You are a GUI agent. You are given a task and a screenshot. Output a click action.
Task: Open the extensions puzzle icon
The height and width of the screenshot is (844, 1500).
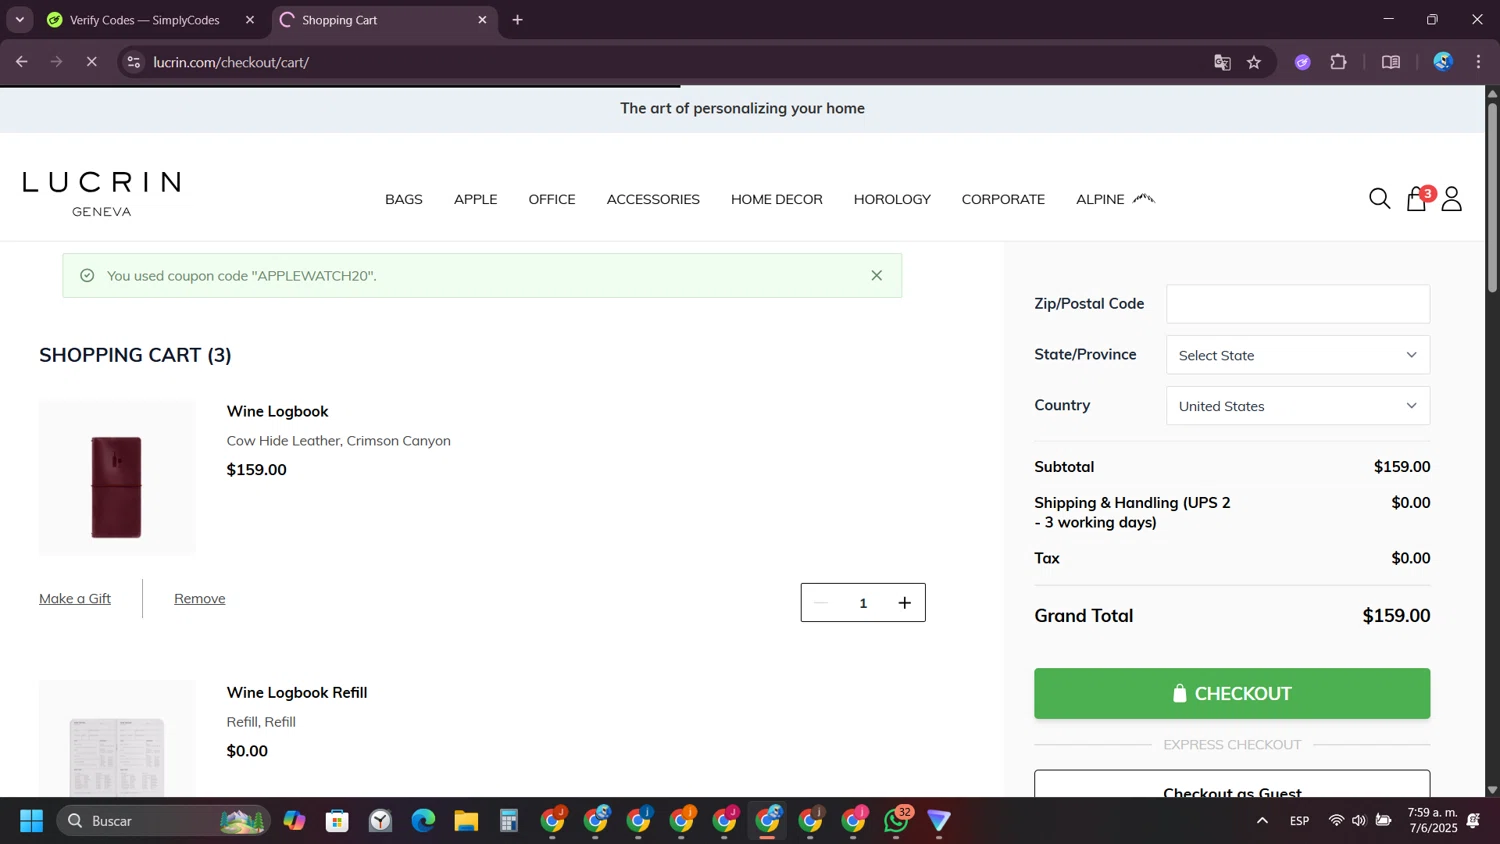1338,62
